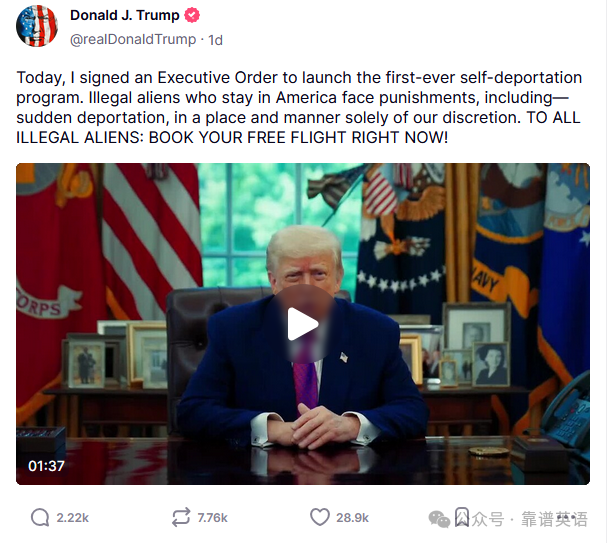Like the post with the heart icon

click(x=320, y=517)
